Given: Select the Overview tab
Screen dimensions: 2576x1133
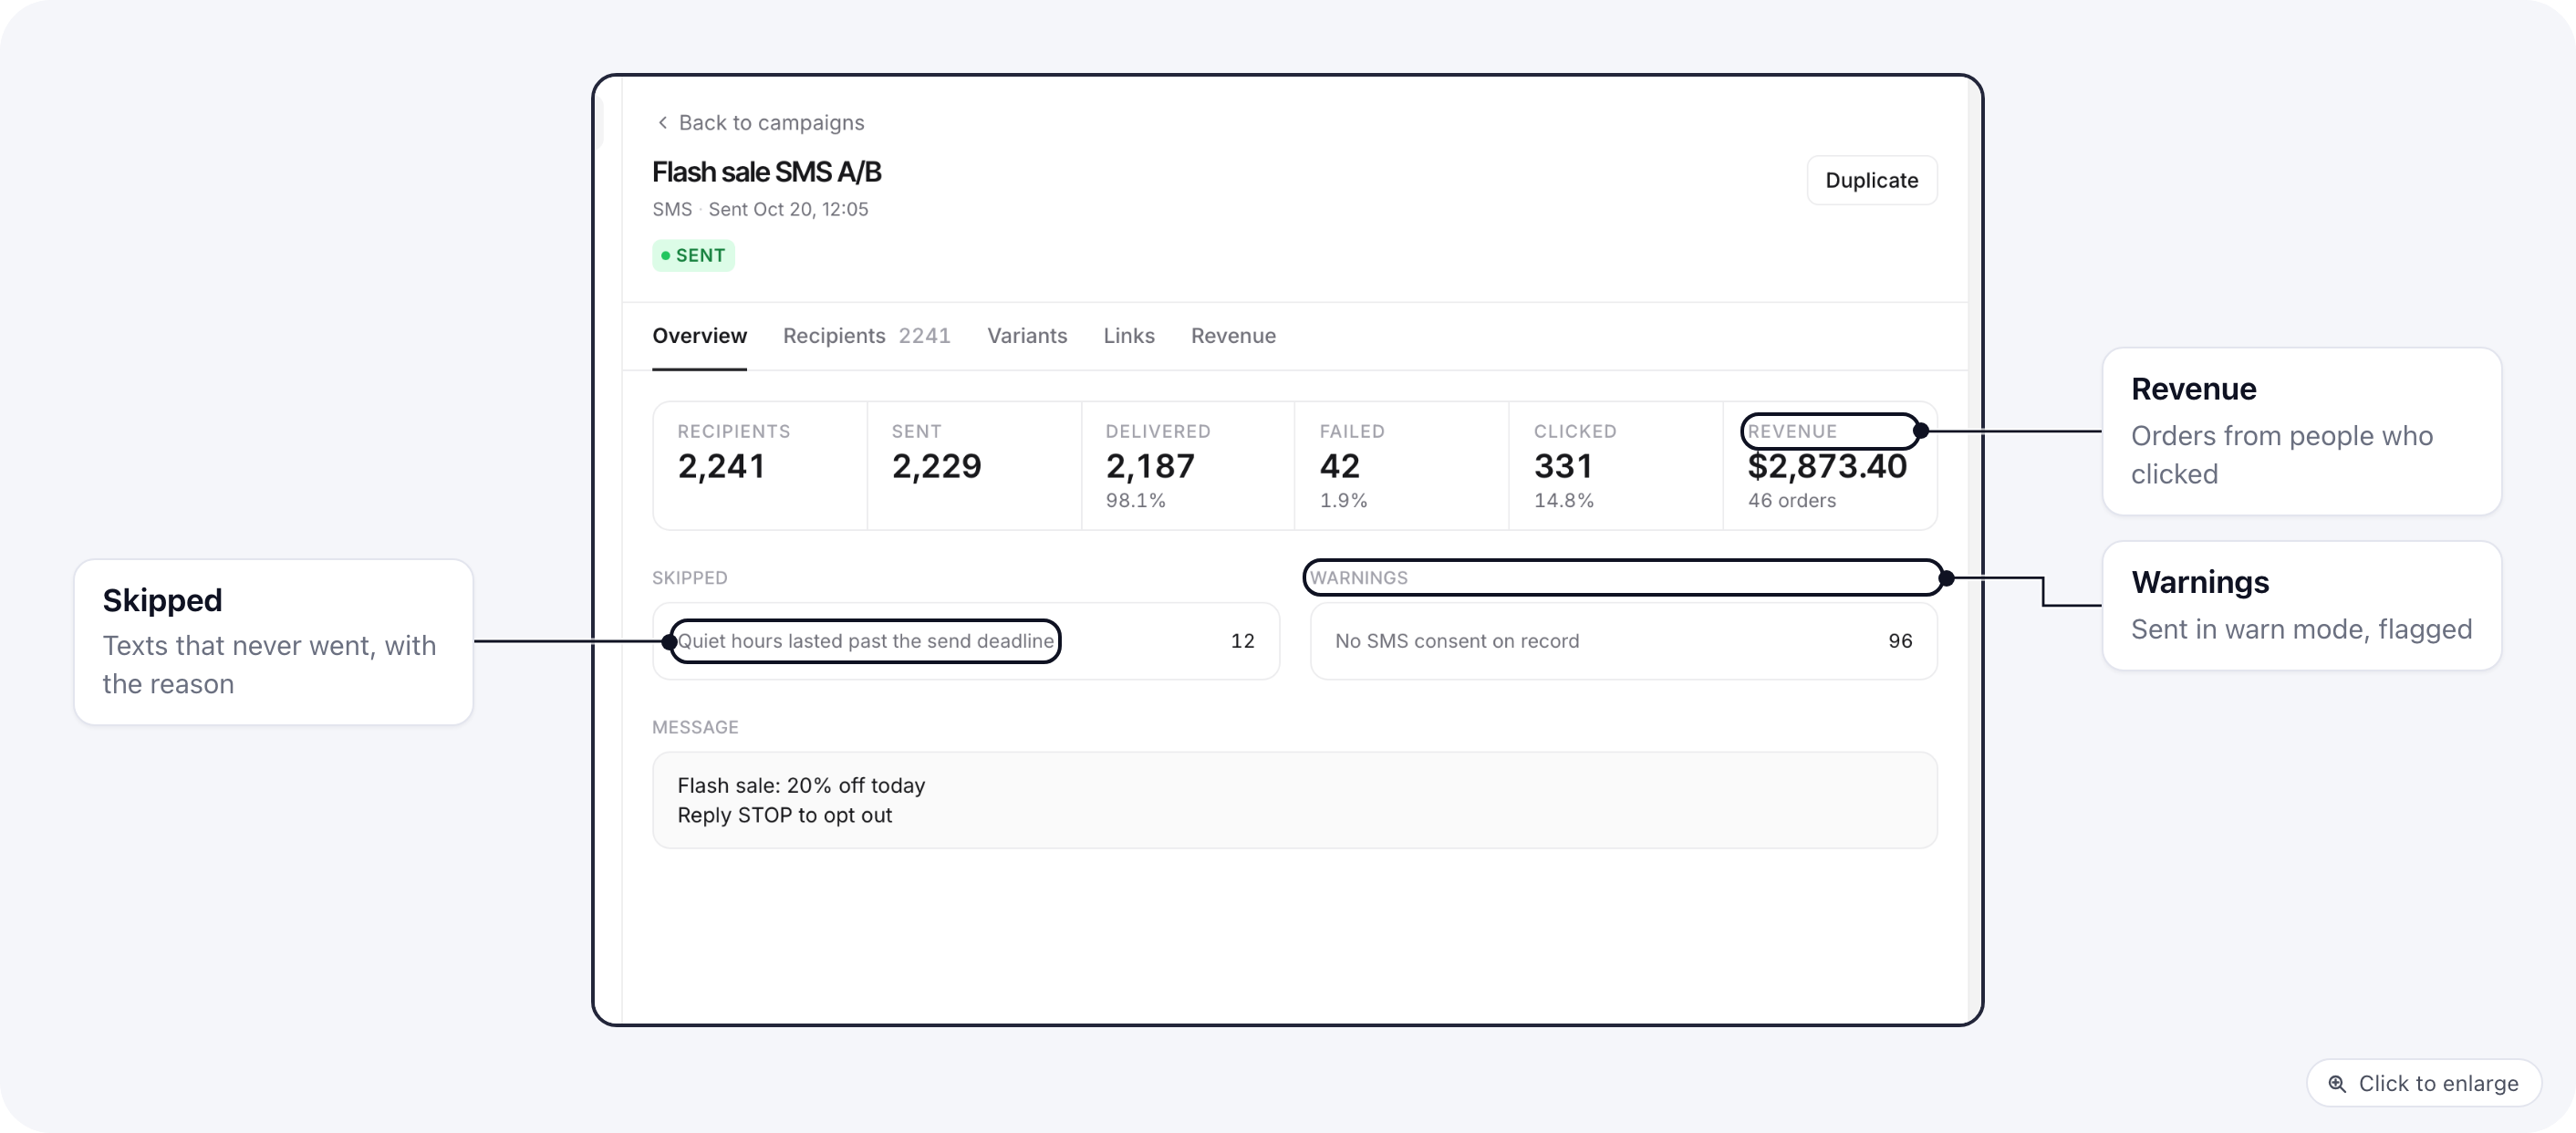Looking at the screenshot, I should tap(699, 336).
